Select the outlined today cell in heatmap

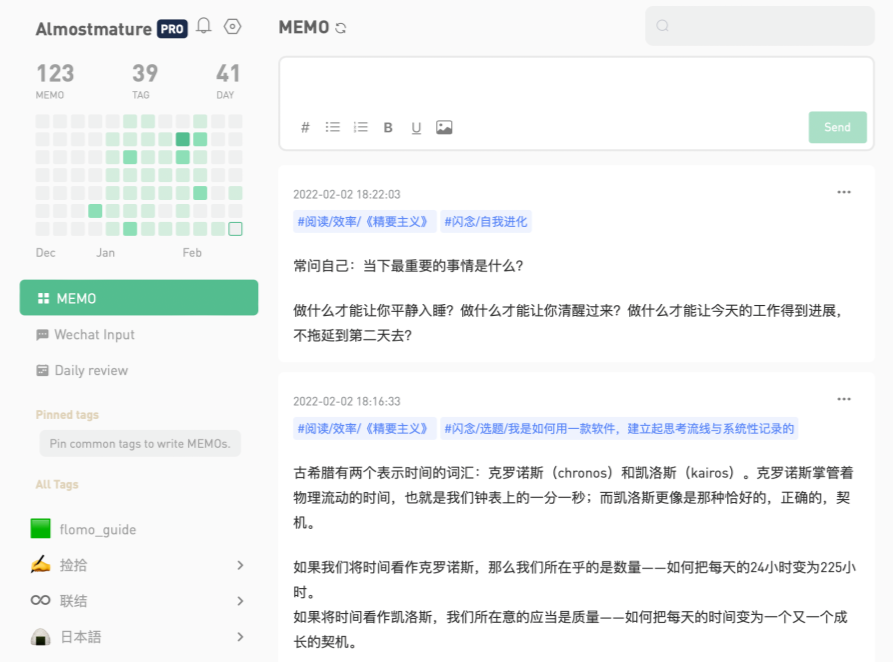click(235, 229)
